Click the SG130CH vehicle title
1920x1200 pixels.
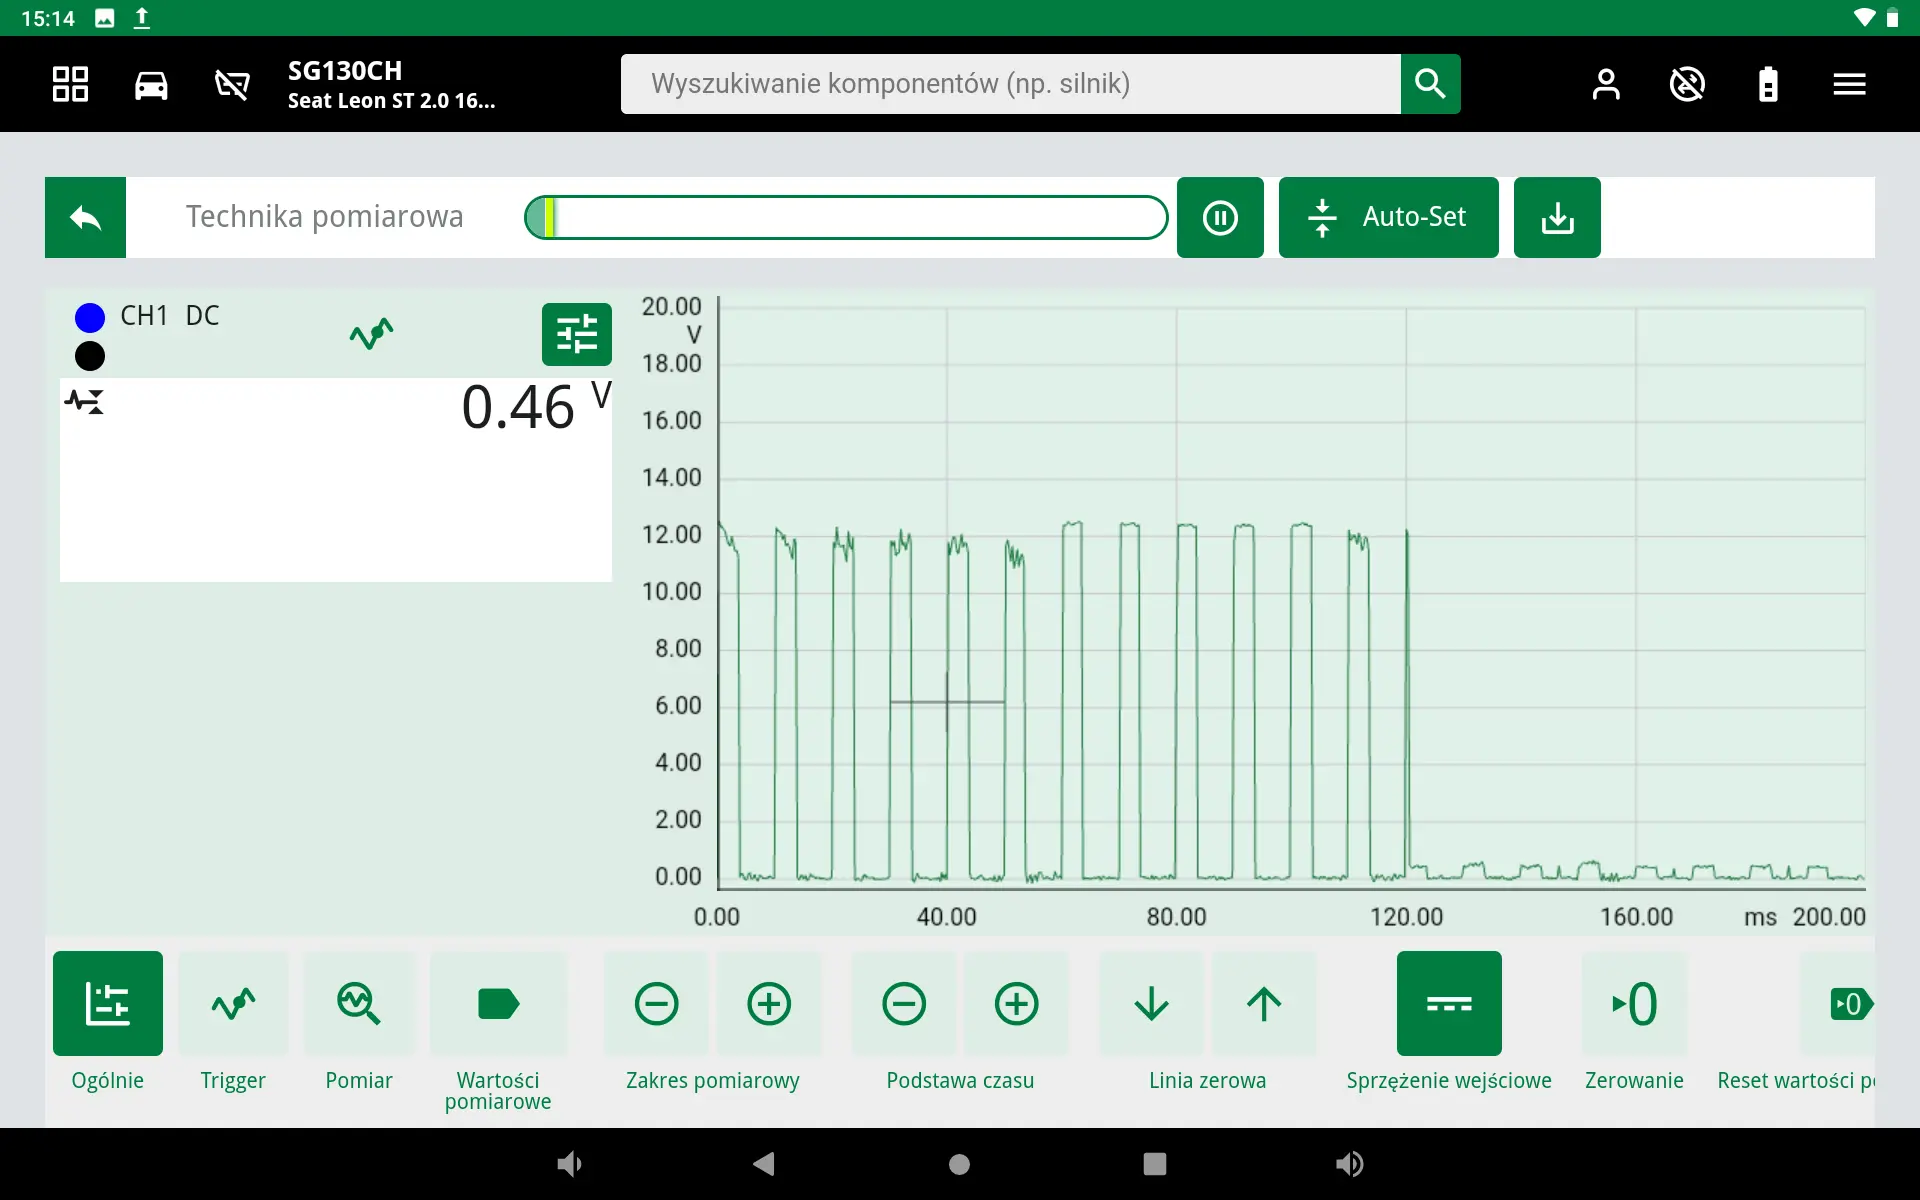click(345, 71)
